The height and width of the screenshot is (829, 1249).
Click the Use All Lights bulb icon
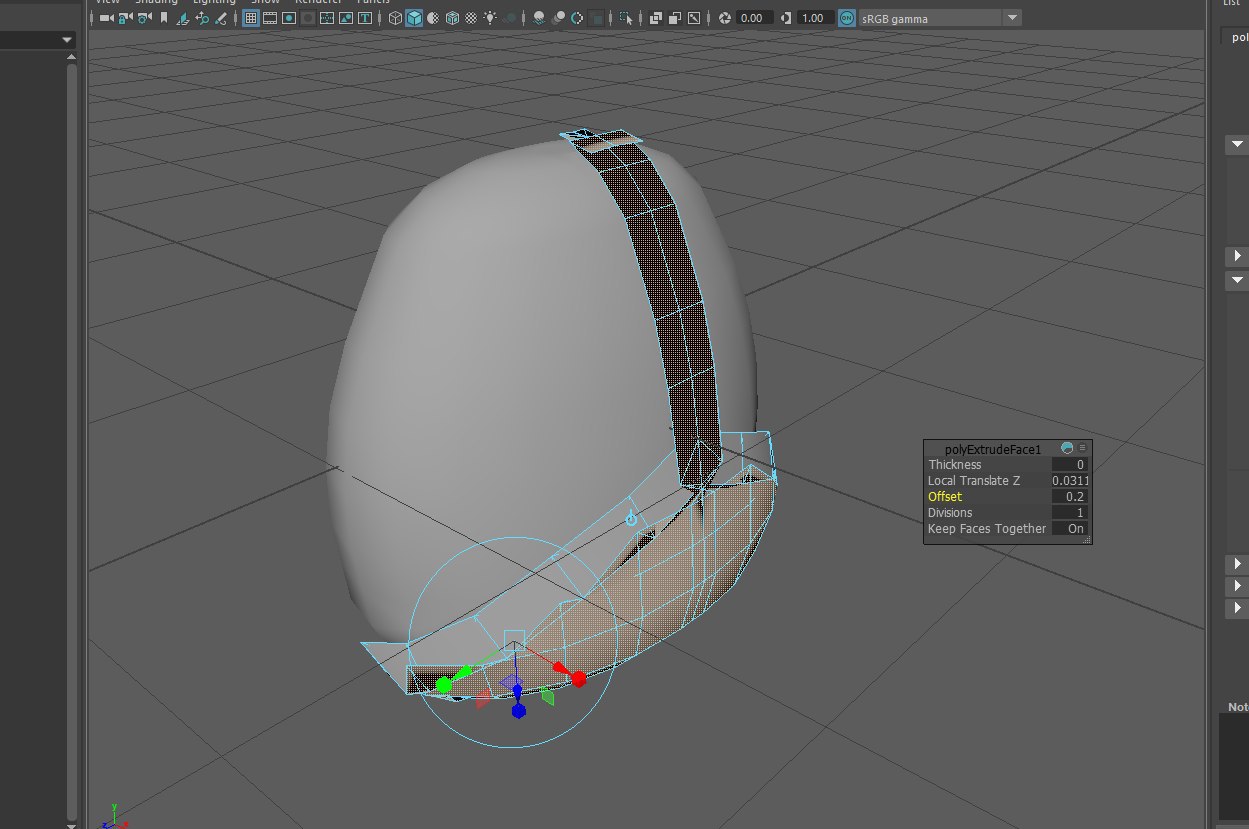coord(490,18)
